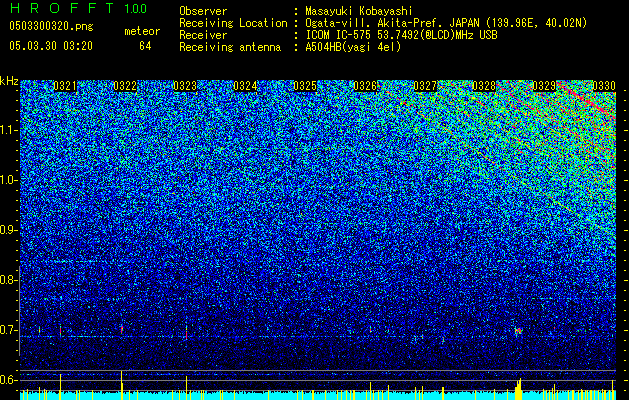Click the red echo mark below 0322

pos(122,329)
